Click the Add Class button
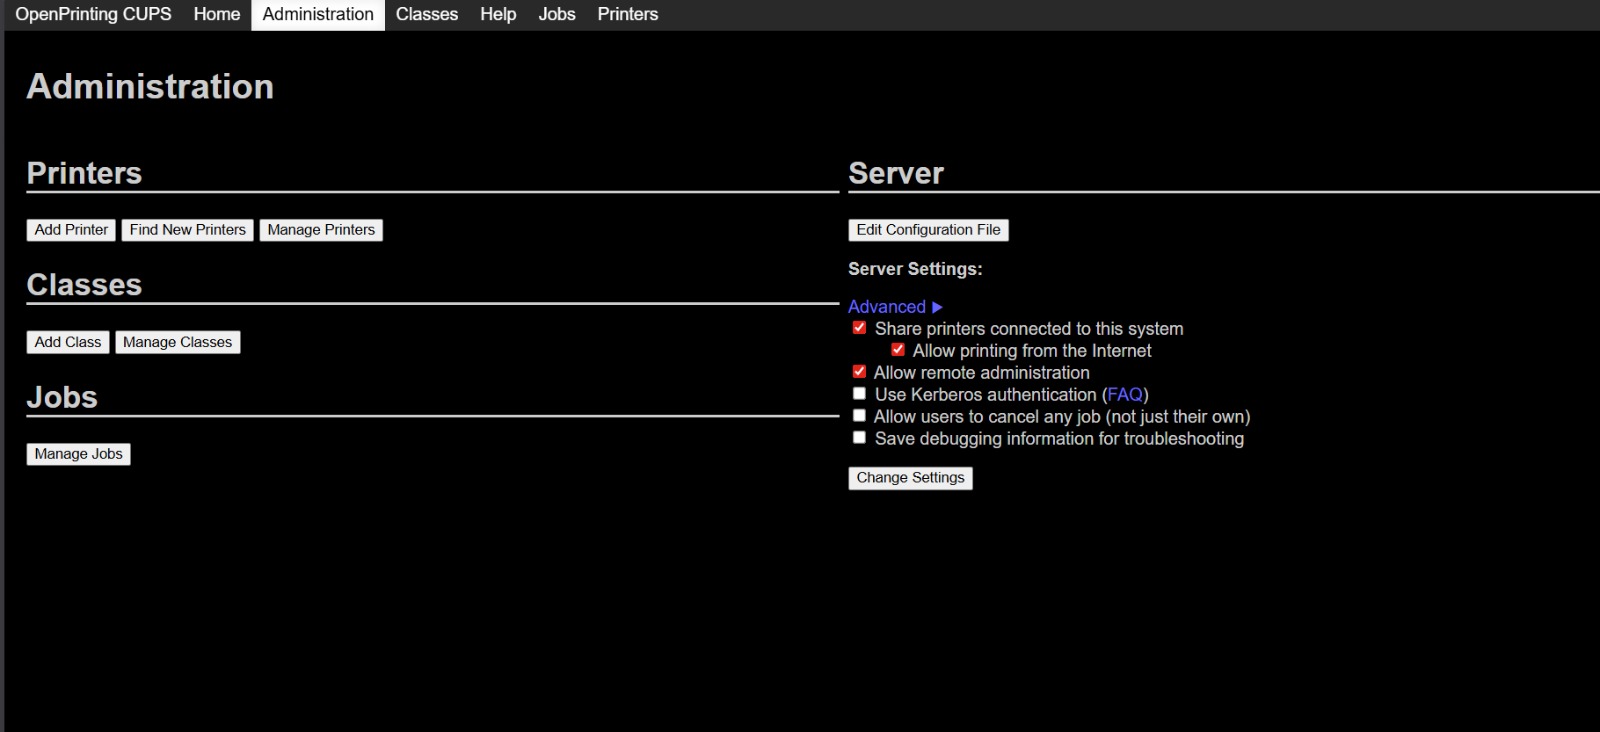This screenshot has width=1600, height=732. click(68, 342)
